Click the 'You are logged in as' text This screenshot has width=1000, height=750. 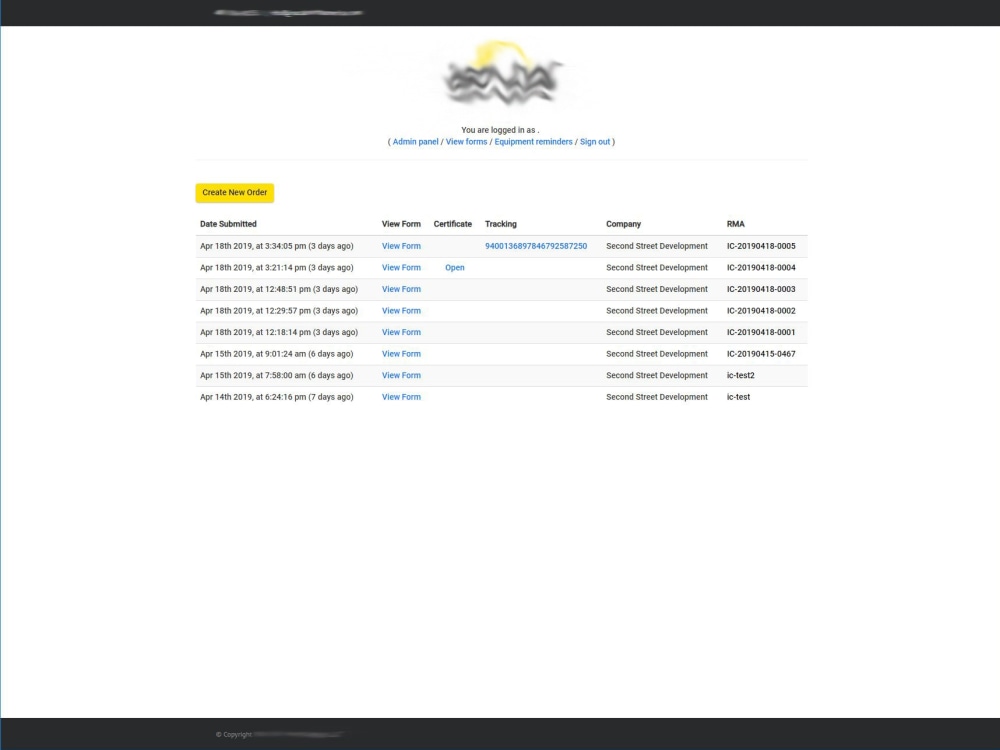click(x=500, y=130)
